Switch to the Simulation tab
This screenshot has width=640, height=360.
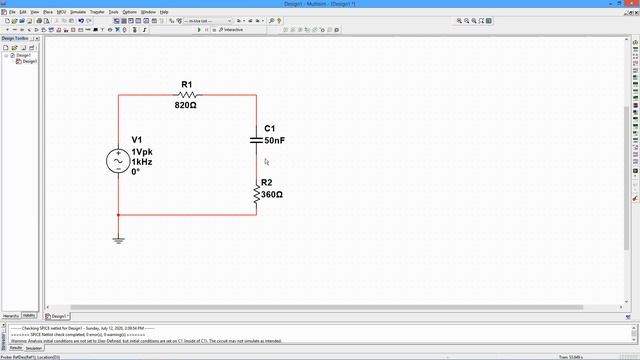pyautogui.click(x=33, y=348)
